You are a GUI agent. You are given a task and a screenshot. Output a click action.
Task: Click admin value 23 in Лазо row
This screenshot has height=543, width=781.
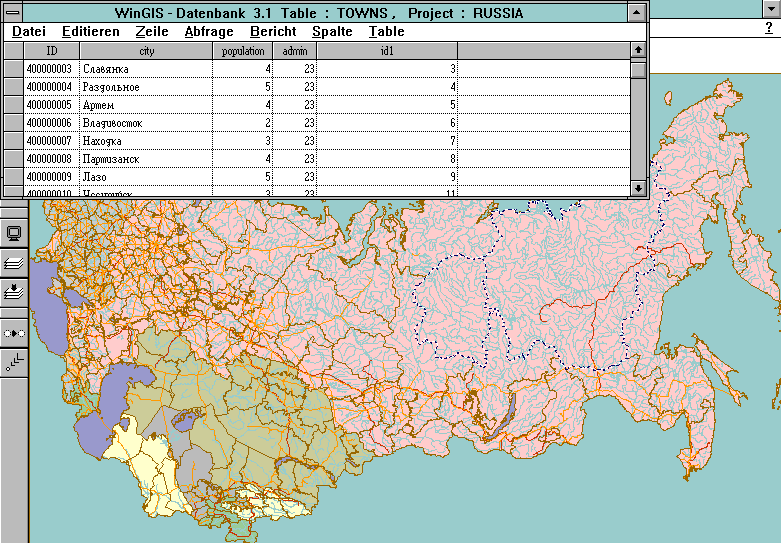point(295,176)
